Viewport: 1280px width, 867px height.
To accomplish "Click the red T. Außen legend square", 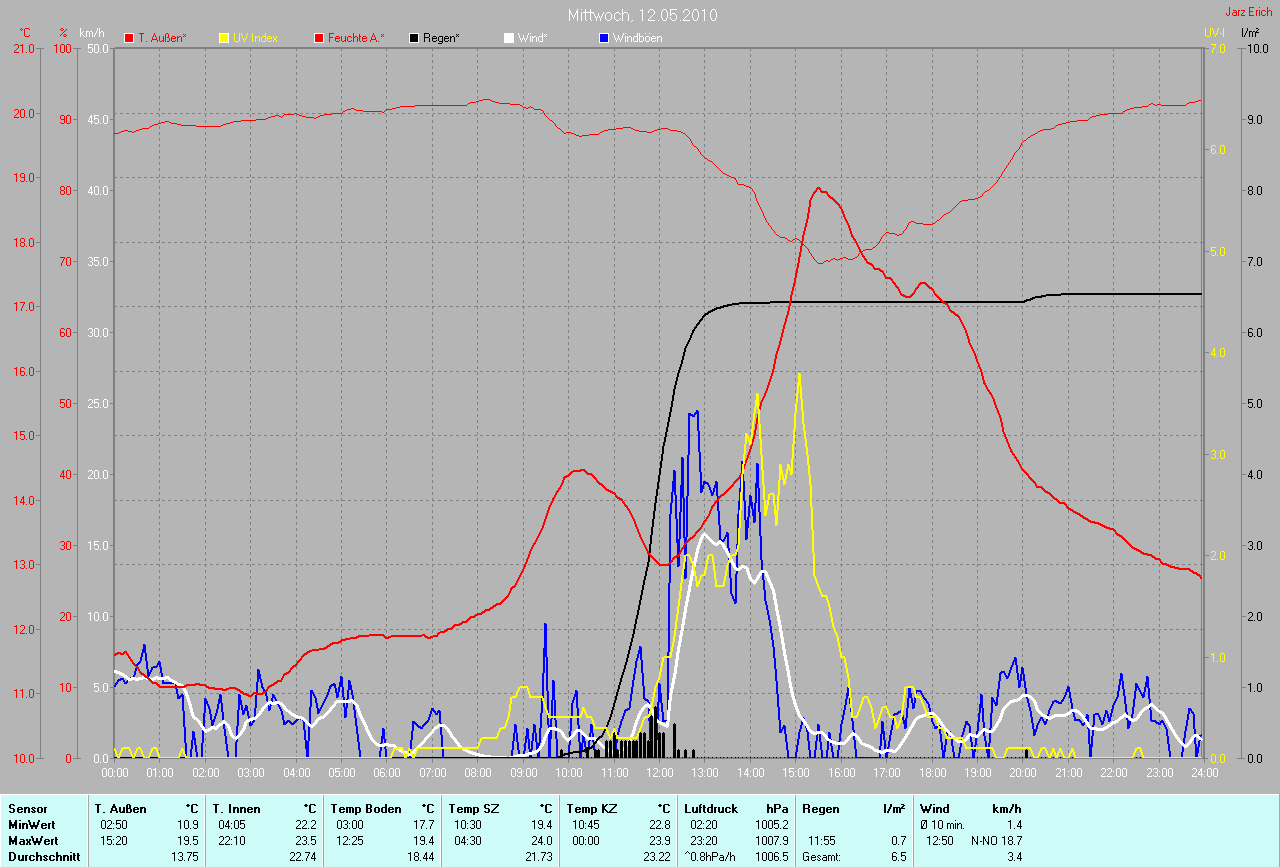I will click(x=129, y=38).
